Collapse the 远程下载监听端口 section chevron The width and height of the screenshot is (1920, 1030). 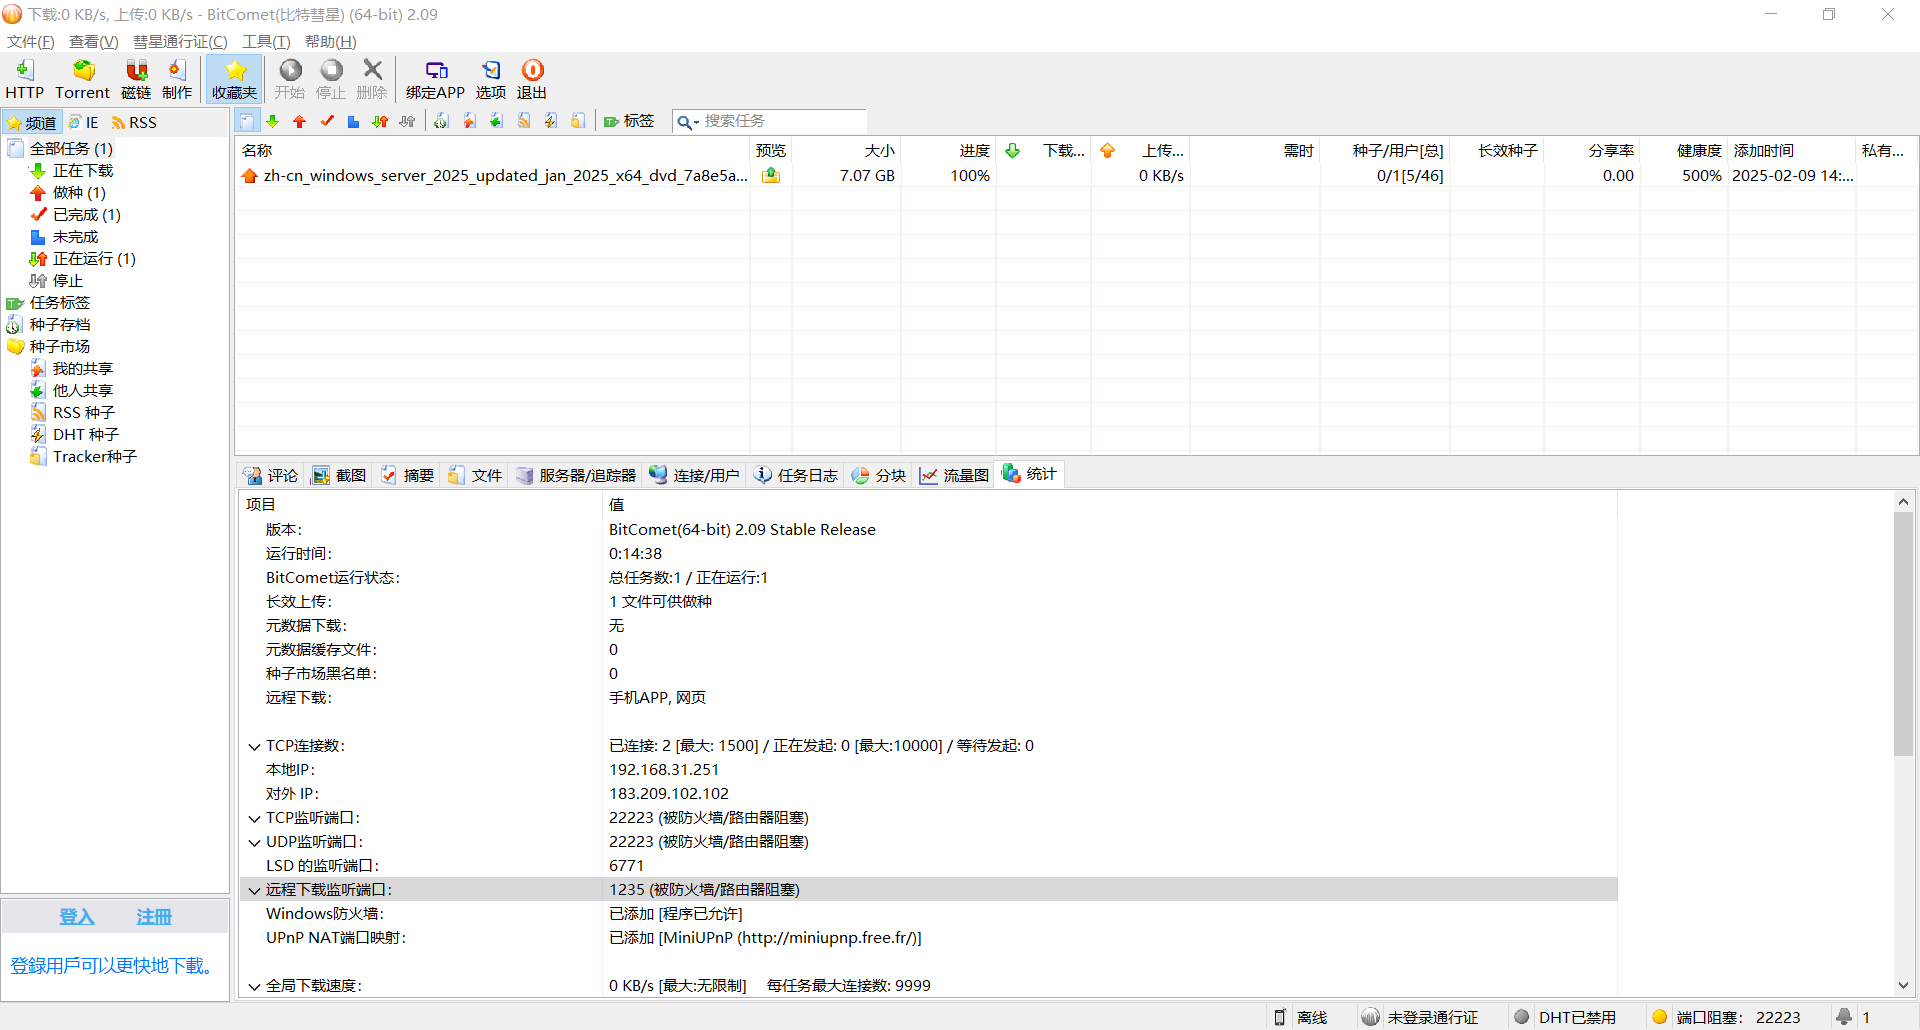point(254,890)
